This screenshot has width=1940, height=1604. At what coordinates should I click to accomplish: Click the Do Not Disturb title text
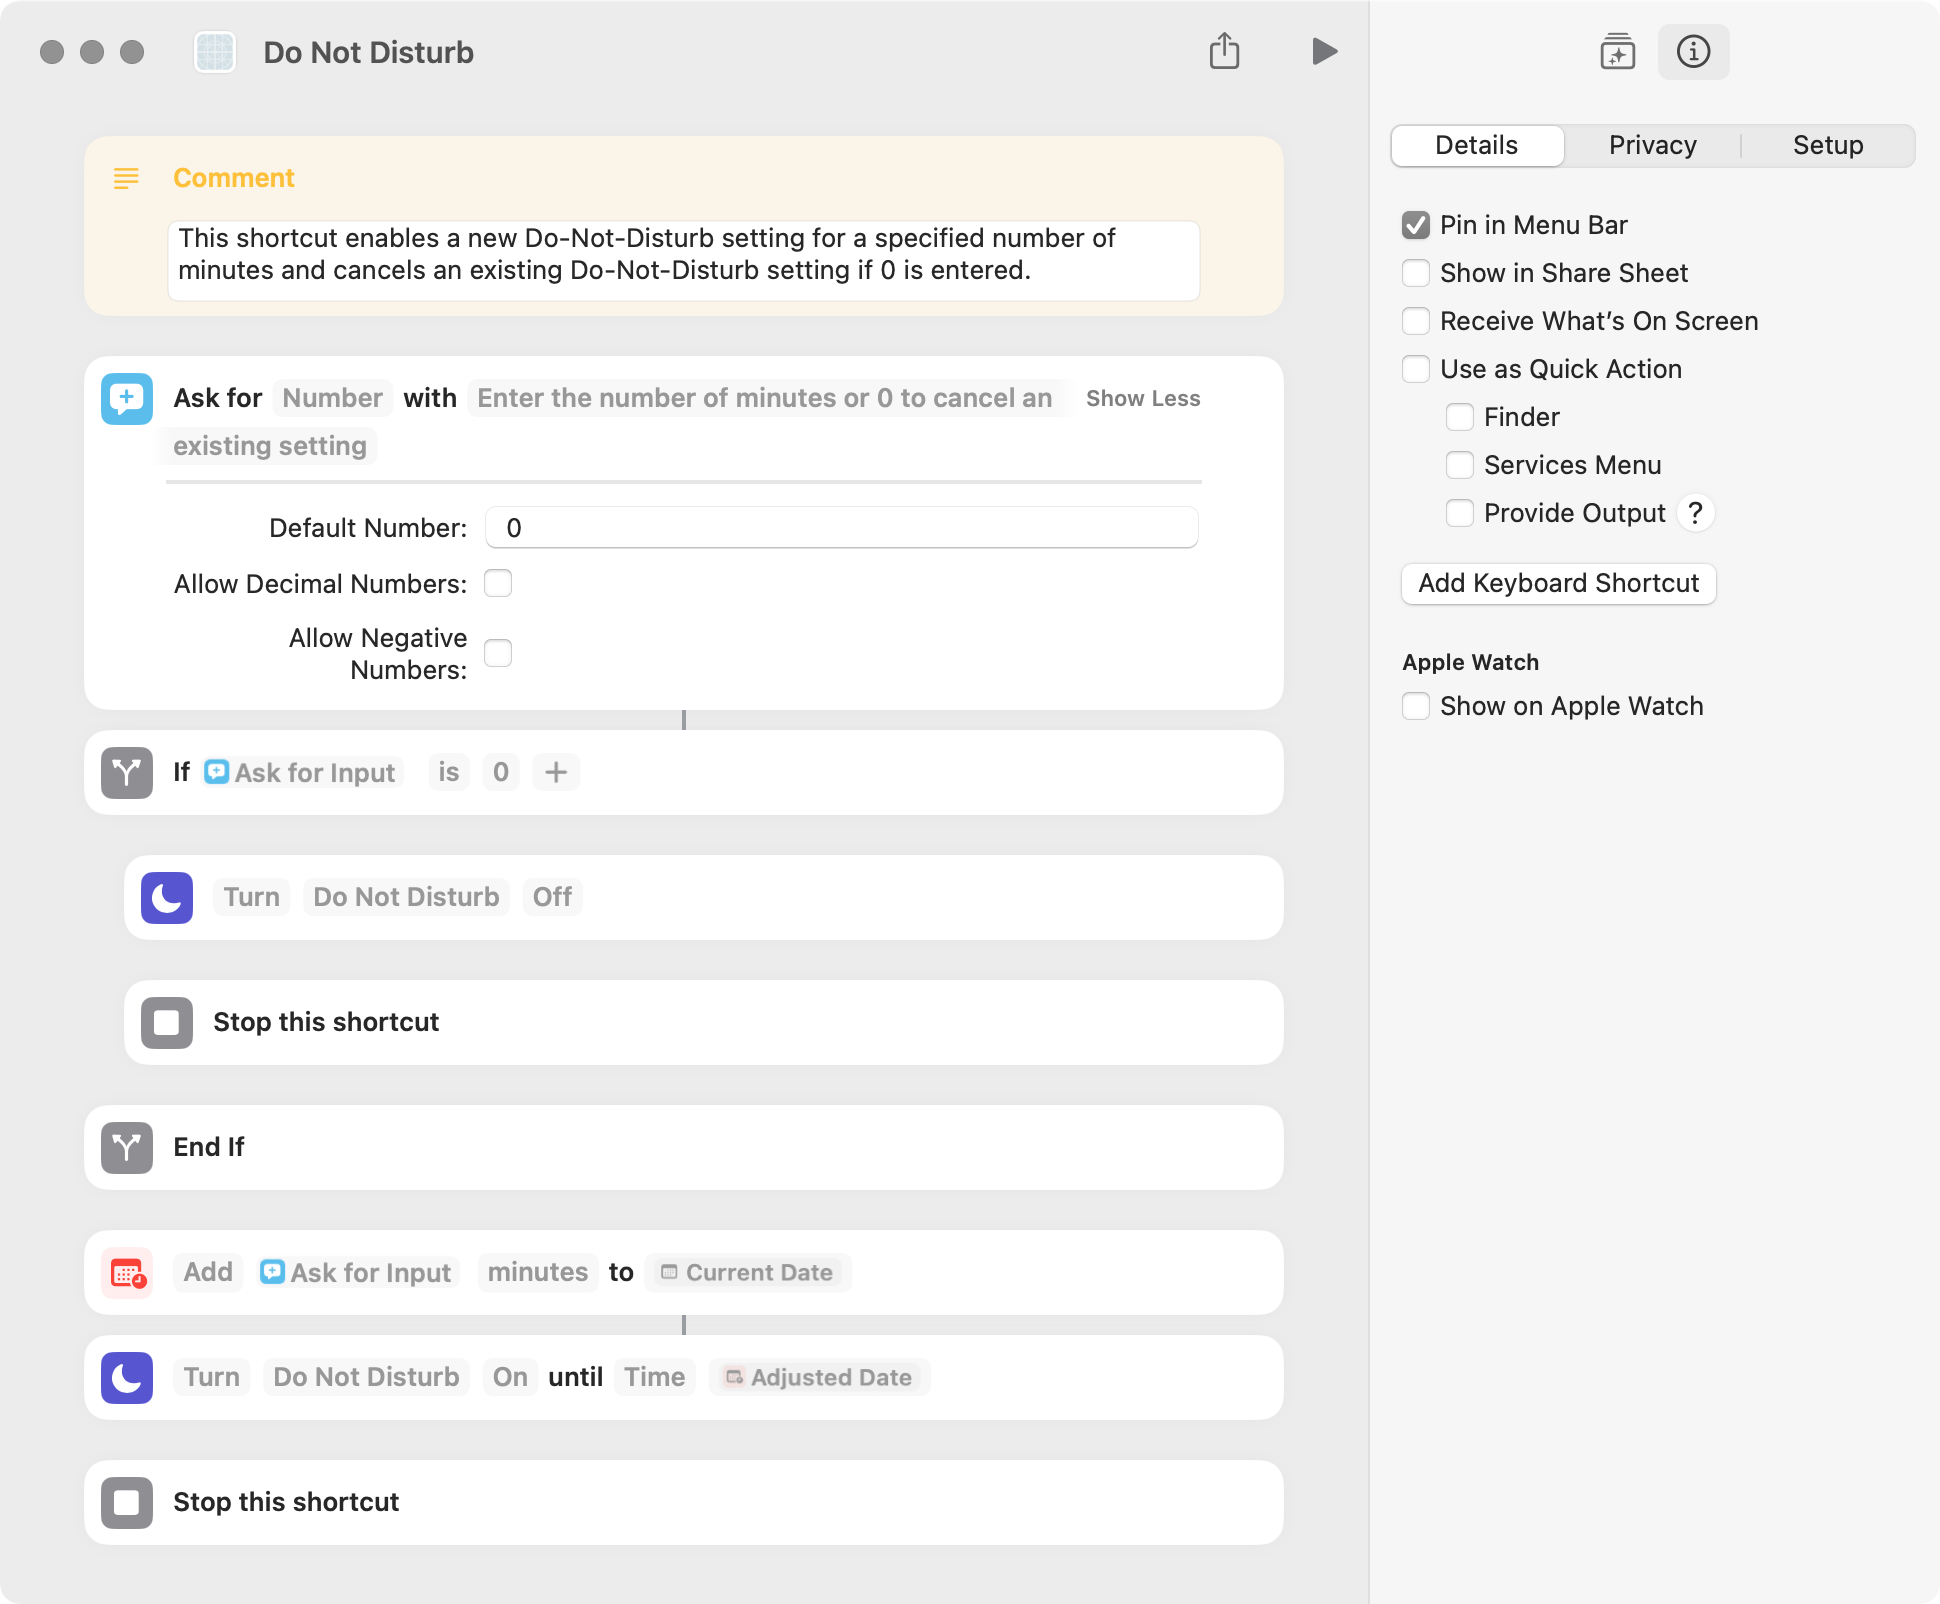pos(368,52)
